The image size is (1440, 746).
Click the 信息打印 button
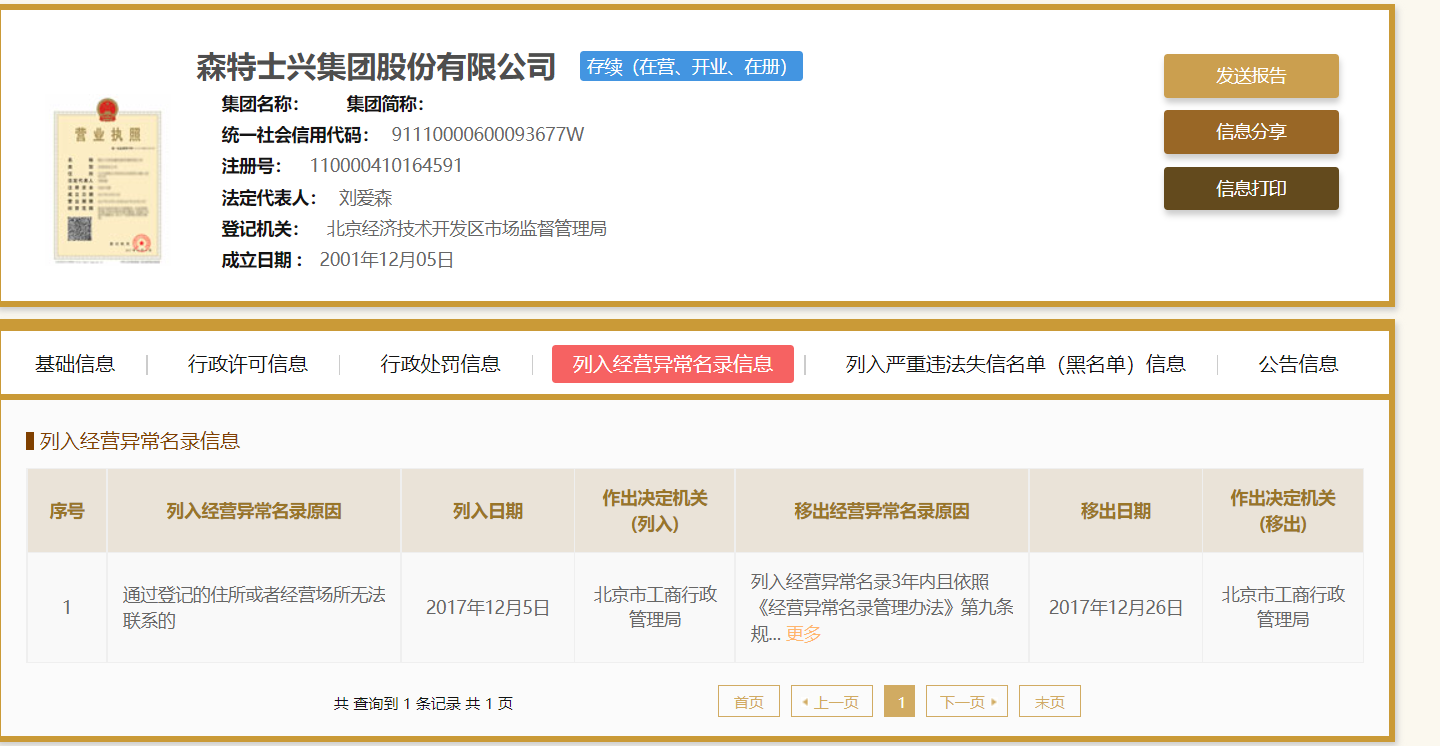[x=1251, y=188]
